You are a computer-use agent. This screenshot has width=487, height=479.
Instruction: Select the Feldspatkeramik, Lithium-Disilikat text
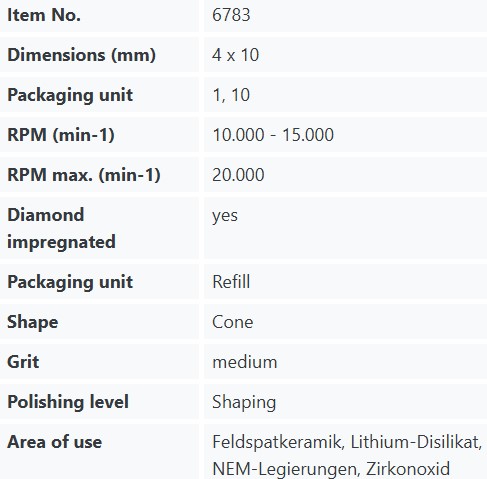(347, 442)
